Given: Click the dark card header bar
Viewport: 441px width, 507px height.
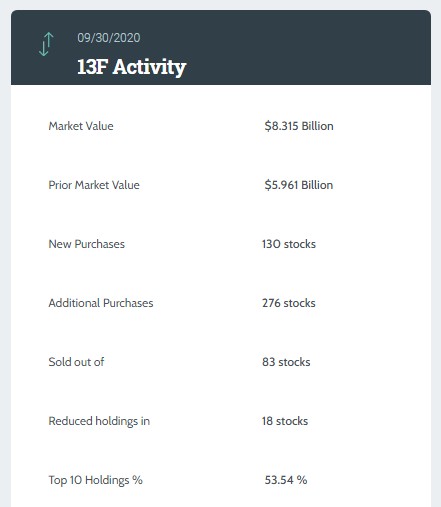Looking at the screenshot, I should tap(221, 47).
